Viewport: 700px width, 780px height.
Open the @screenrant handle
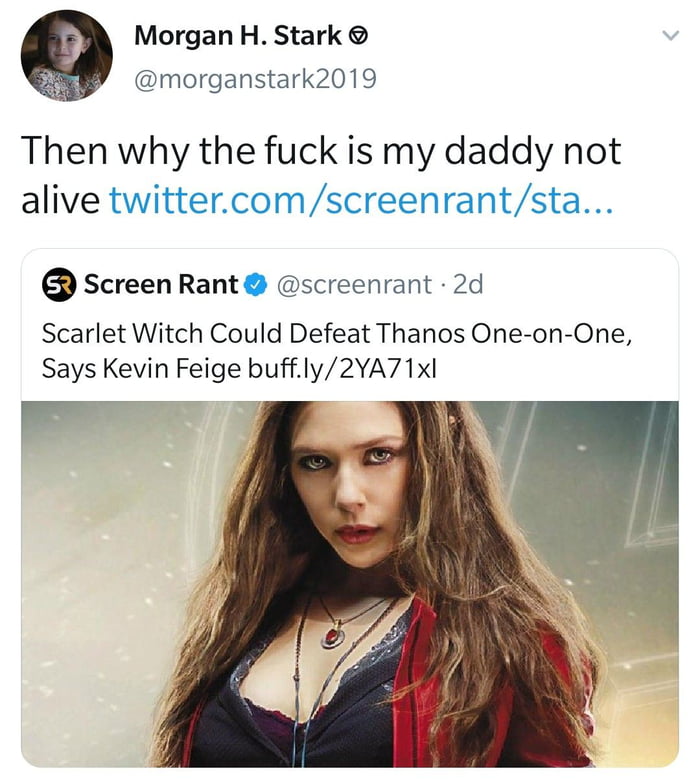352,285
